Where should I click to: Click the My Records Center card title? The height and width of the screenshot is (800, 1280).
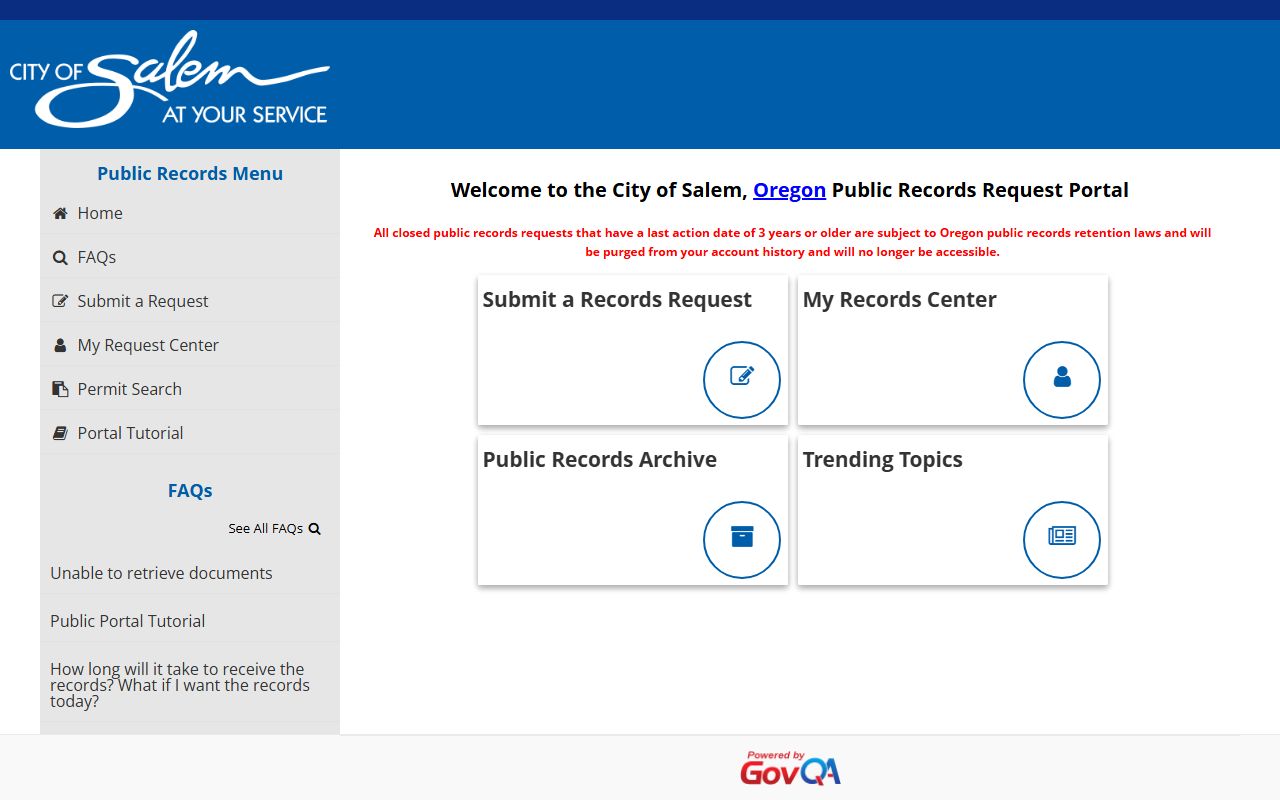pos(900,300)
